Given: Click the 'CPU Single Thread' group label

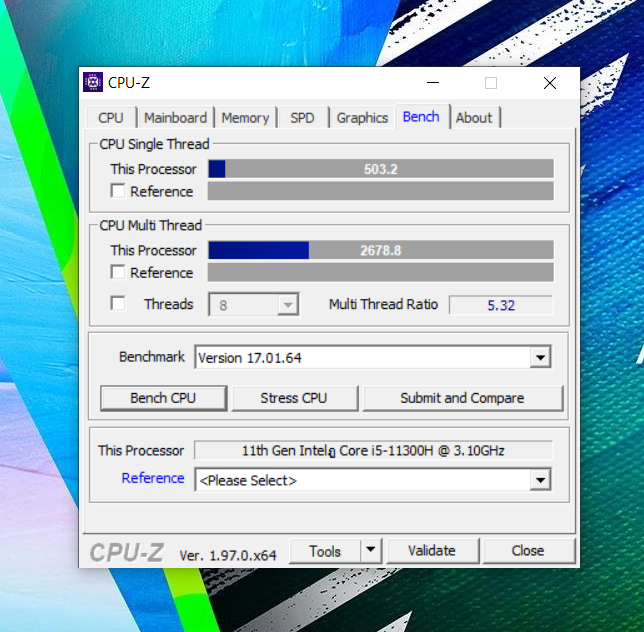Looking at the screenshot, I should coord(154,144).
